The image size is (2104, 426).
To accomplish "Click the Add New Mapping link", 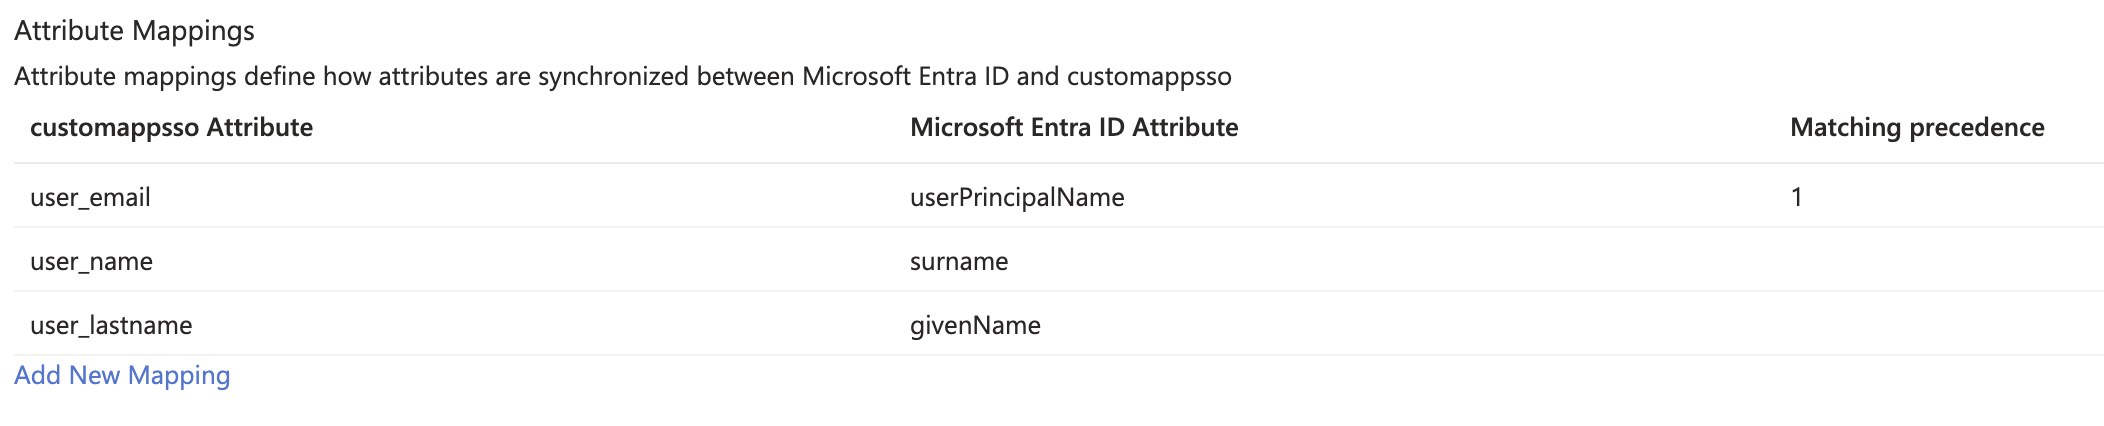I will tap(122, 375).
